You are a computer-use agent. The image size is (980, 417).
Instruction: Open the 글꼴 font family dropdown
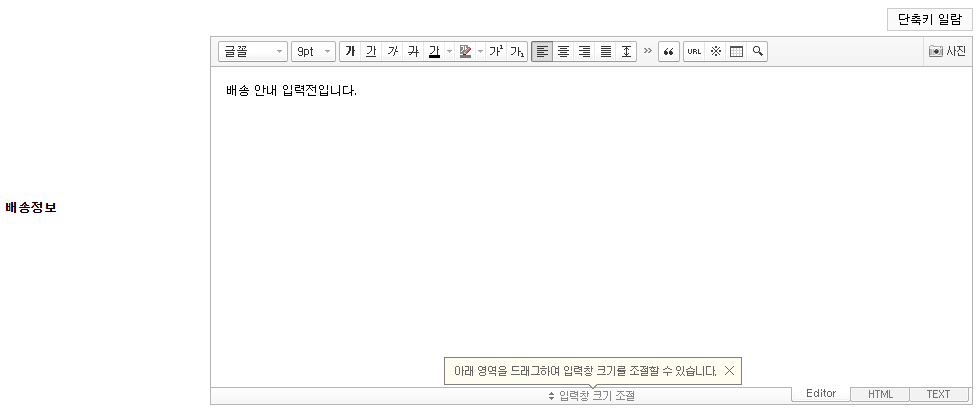253,51
